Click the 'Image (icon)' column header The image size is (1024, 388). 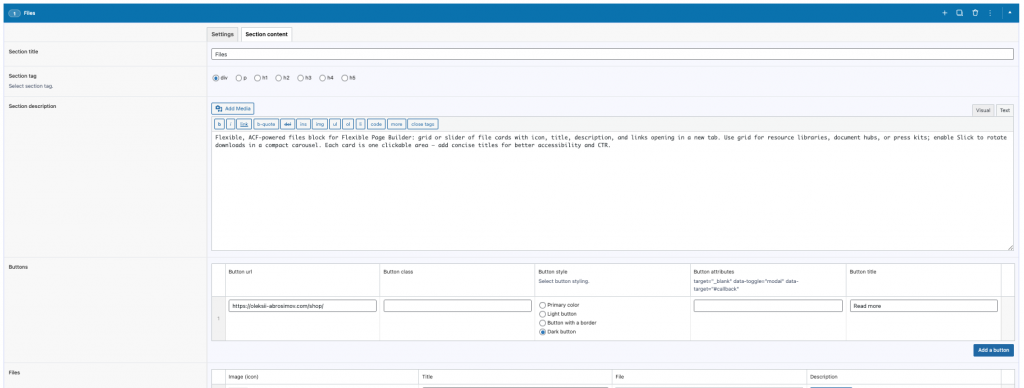[245, 377]
